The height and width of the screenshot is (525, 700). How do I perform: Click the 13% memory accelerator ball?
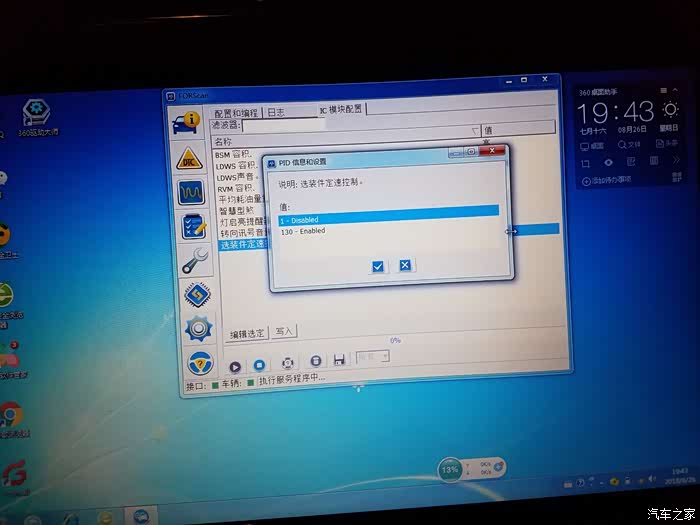(450, 470)
